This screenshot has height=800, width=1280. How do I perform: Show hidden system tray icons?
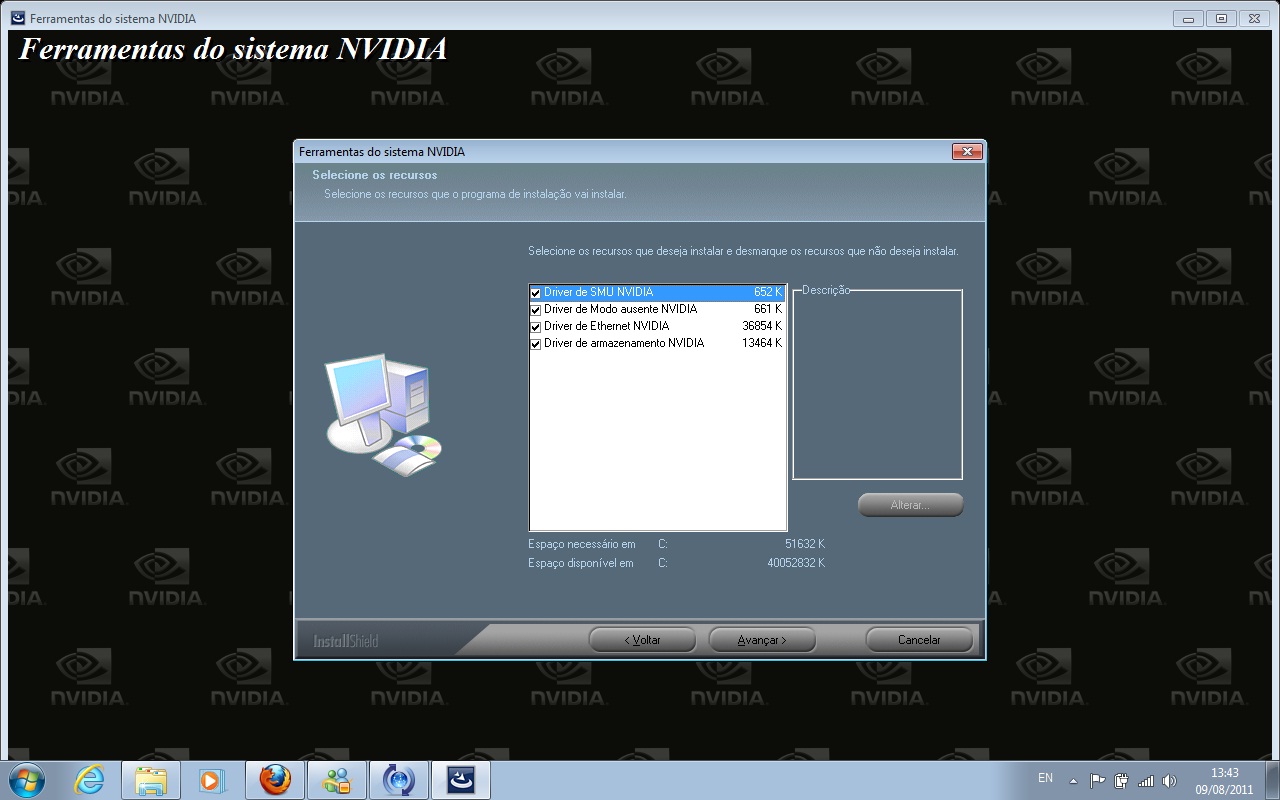point(1073,780)
